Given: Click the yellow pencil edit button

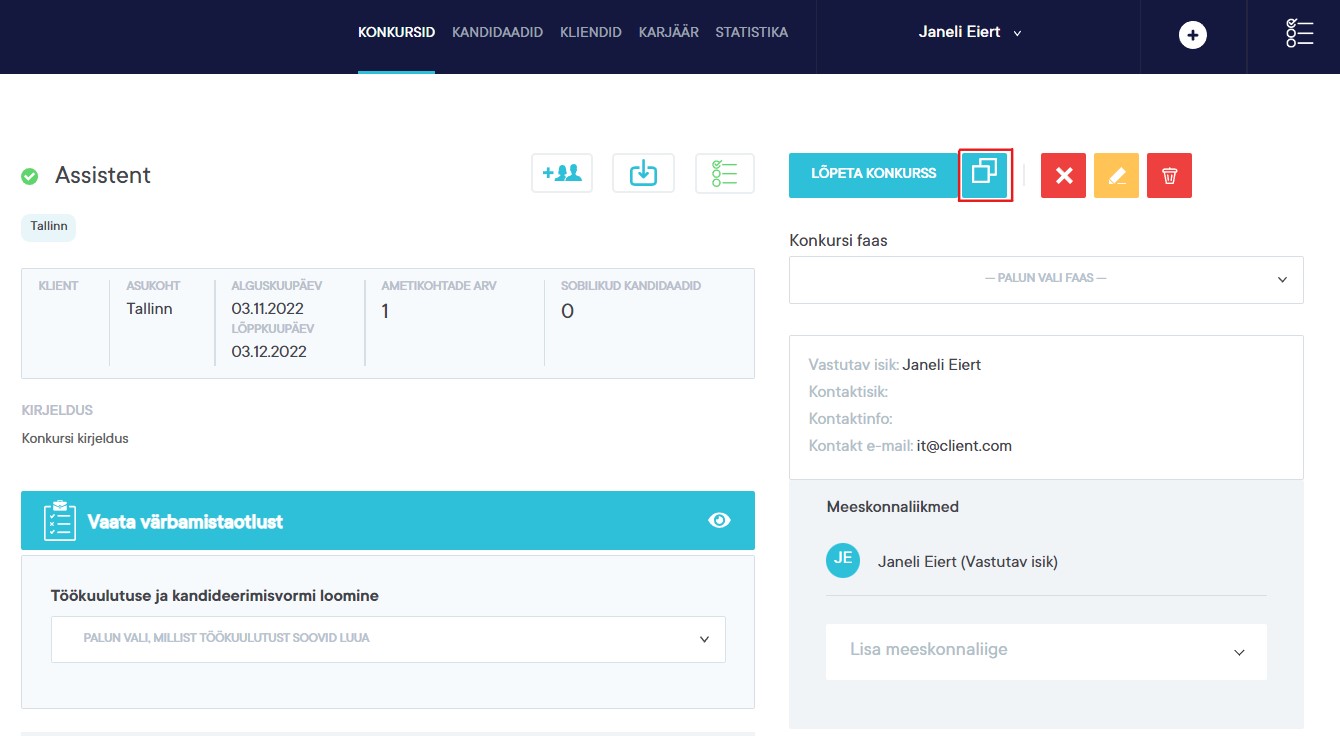Looking at the screenshot, I should point(1116,176).
